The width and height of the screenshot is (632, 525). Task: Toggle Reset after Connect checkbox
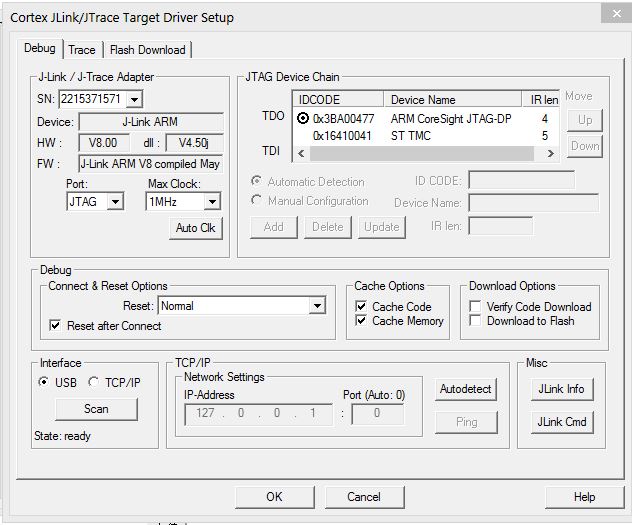[55, 325]
